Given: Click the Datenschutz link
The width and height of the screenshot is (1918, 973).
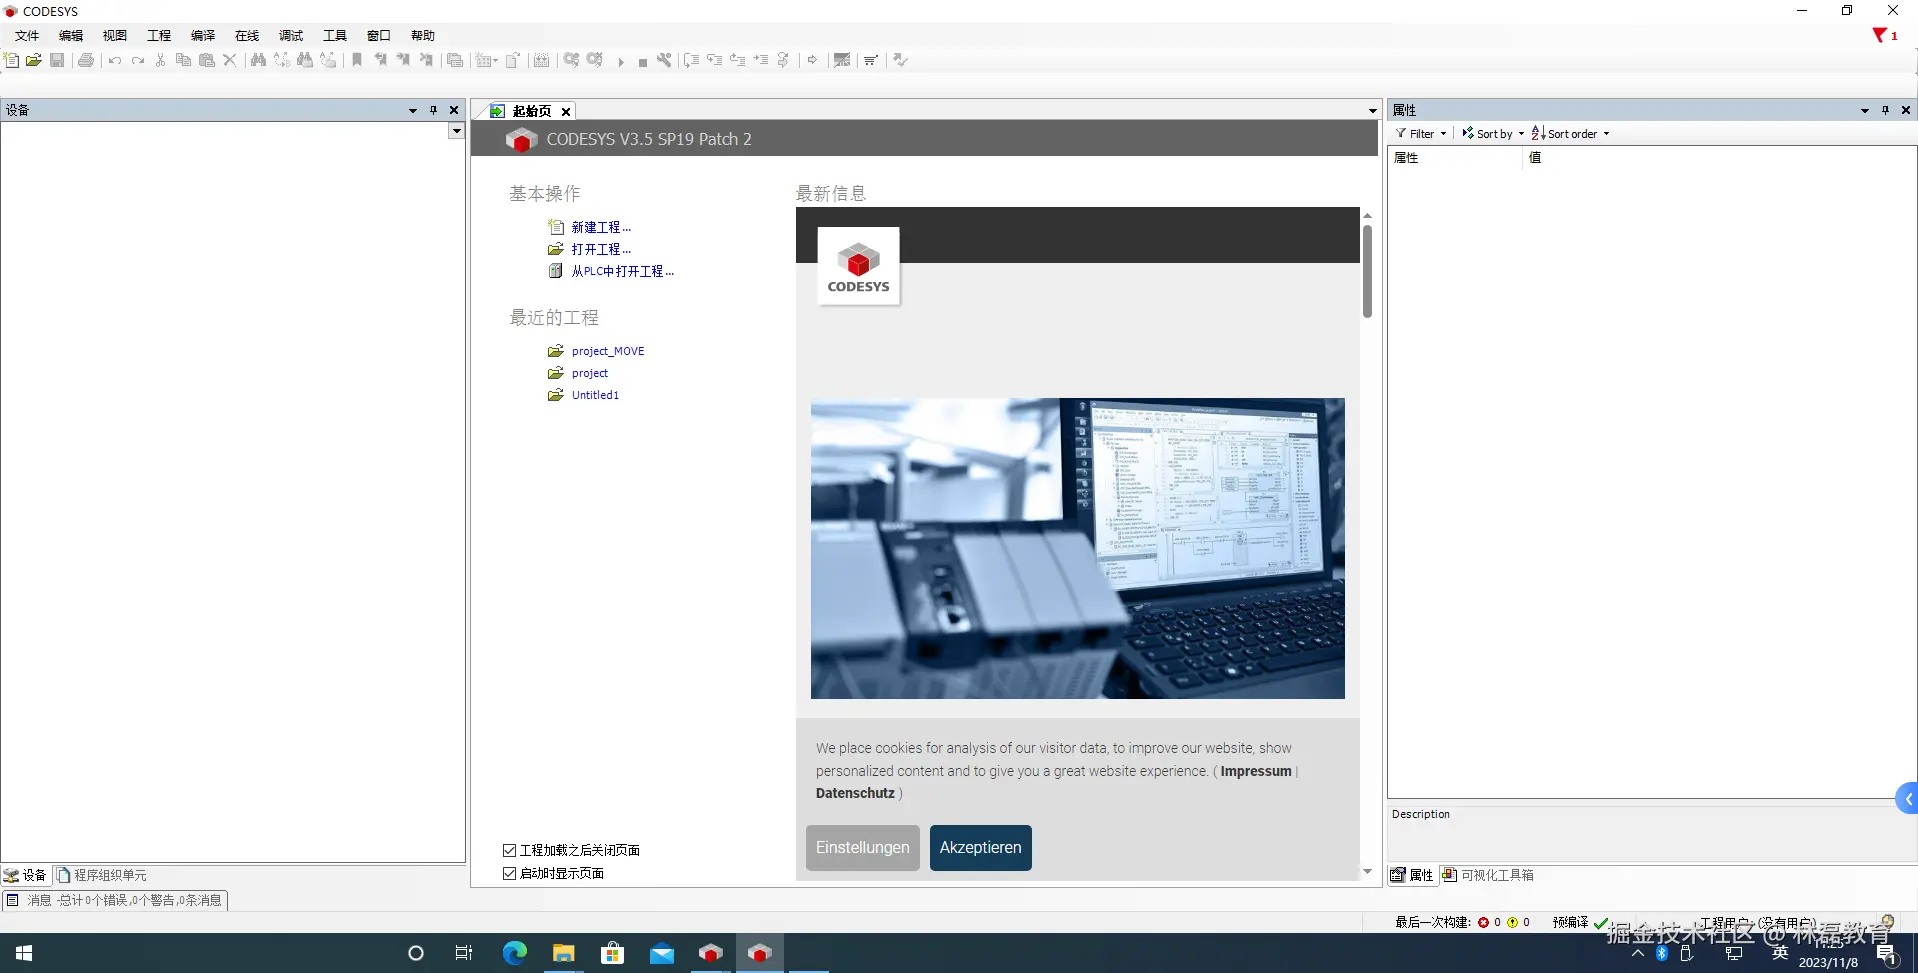Looking at the screenshot, I should click(855, 793).
